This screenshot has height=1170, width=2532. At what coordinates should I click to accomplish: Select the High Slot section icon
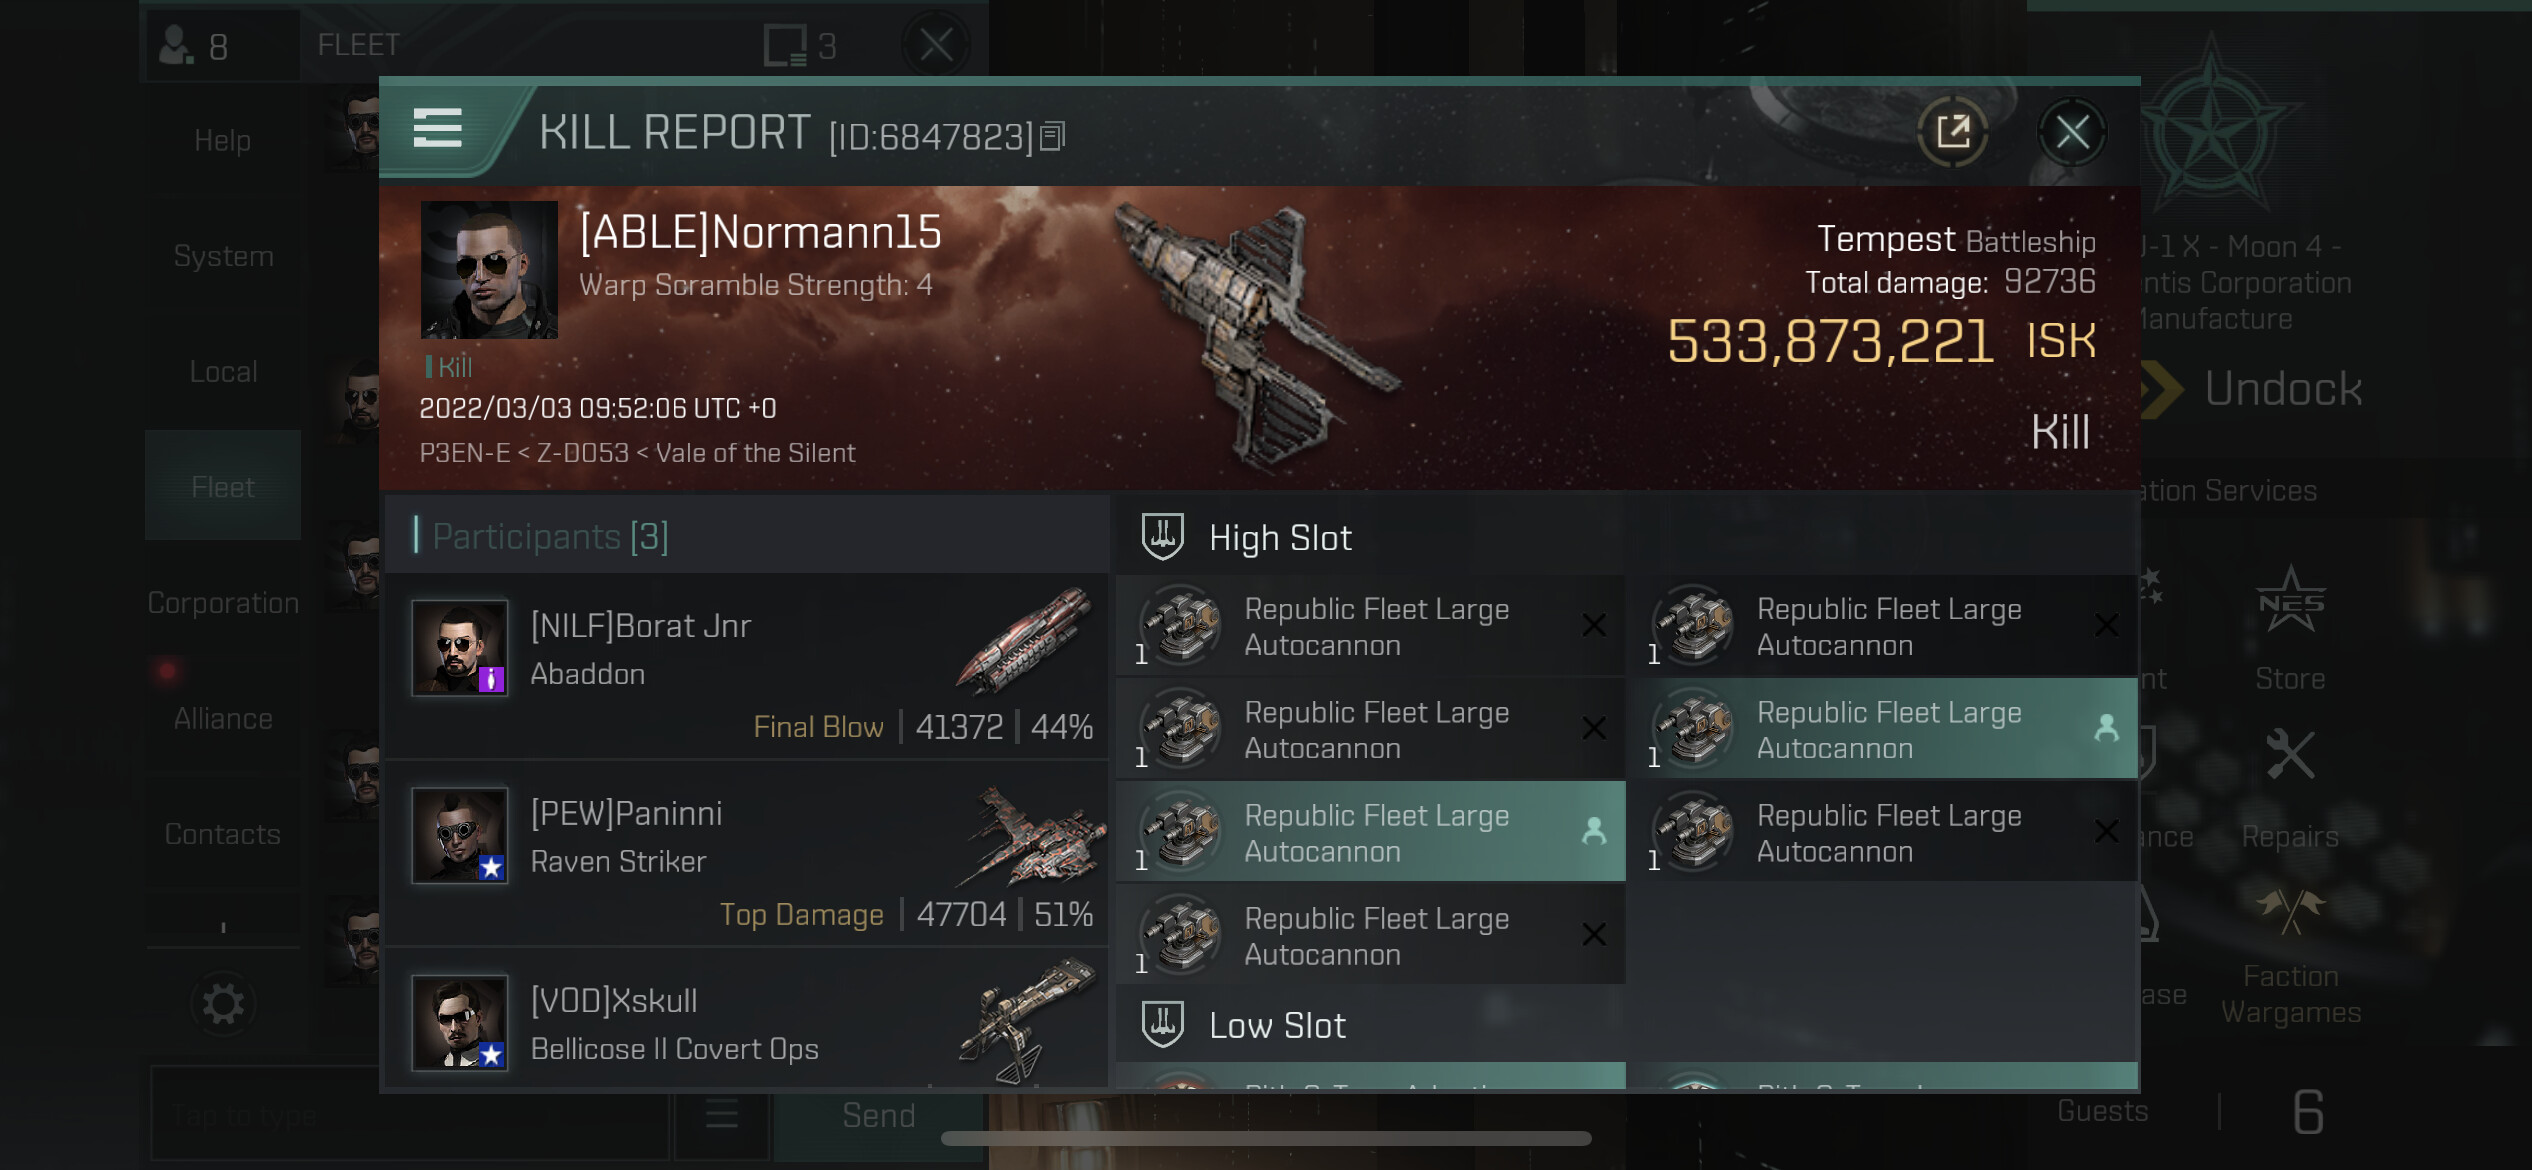point(1162,537)
